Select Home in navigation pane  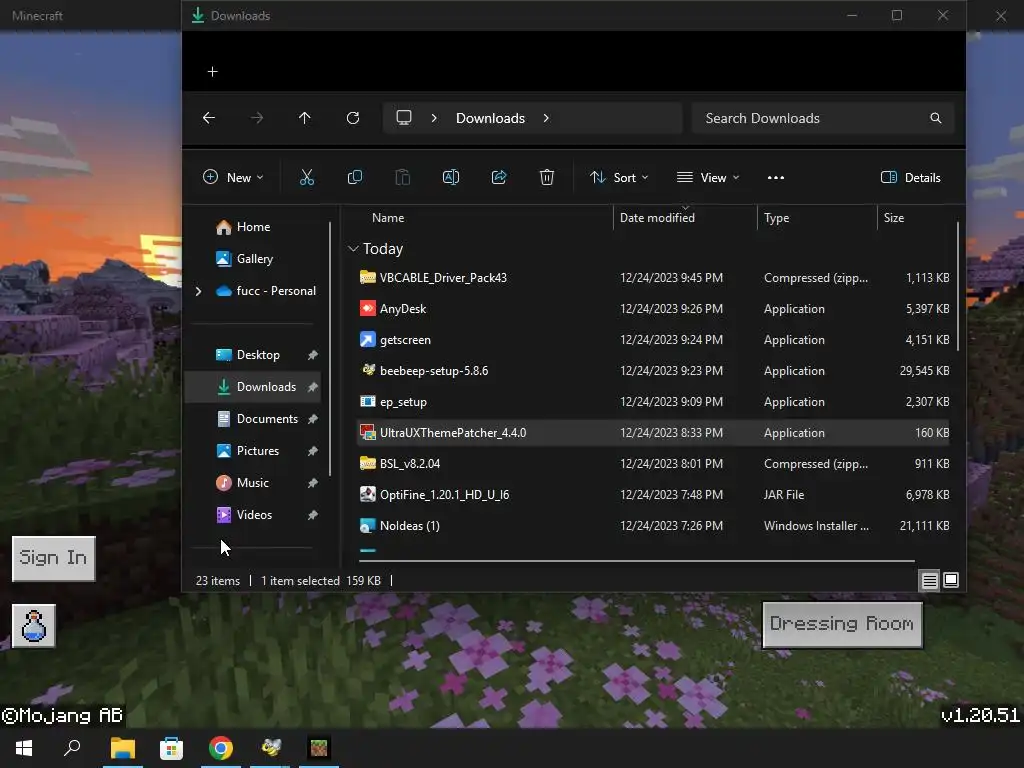pyautogui.click(x=253, y=227)
